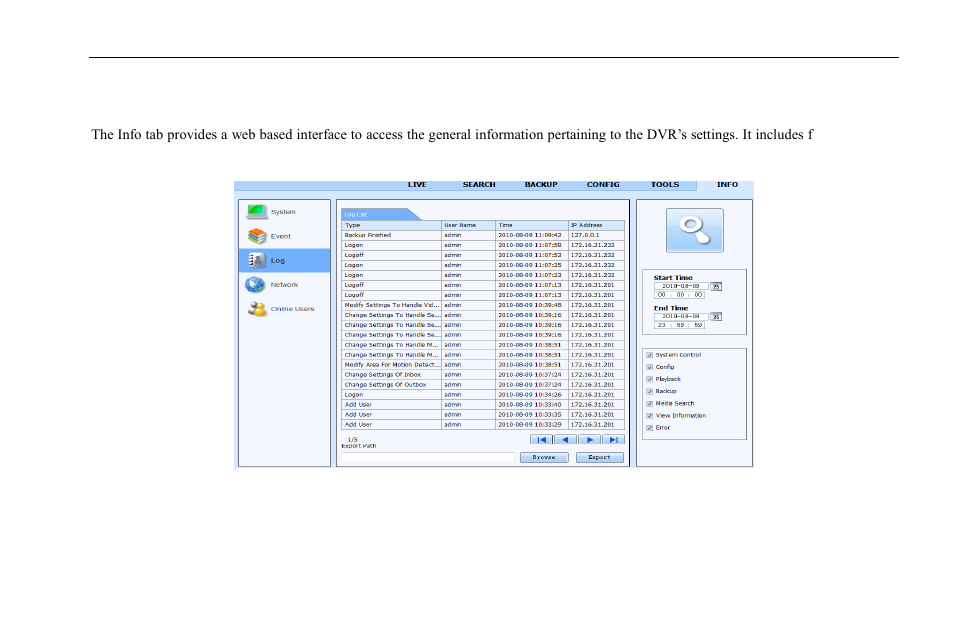This screenshot has width=954, height=636.
Task: Toggle the Error log filter checkbox
Action: pyautogui.click(x=650, y=428)
